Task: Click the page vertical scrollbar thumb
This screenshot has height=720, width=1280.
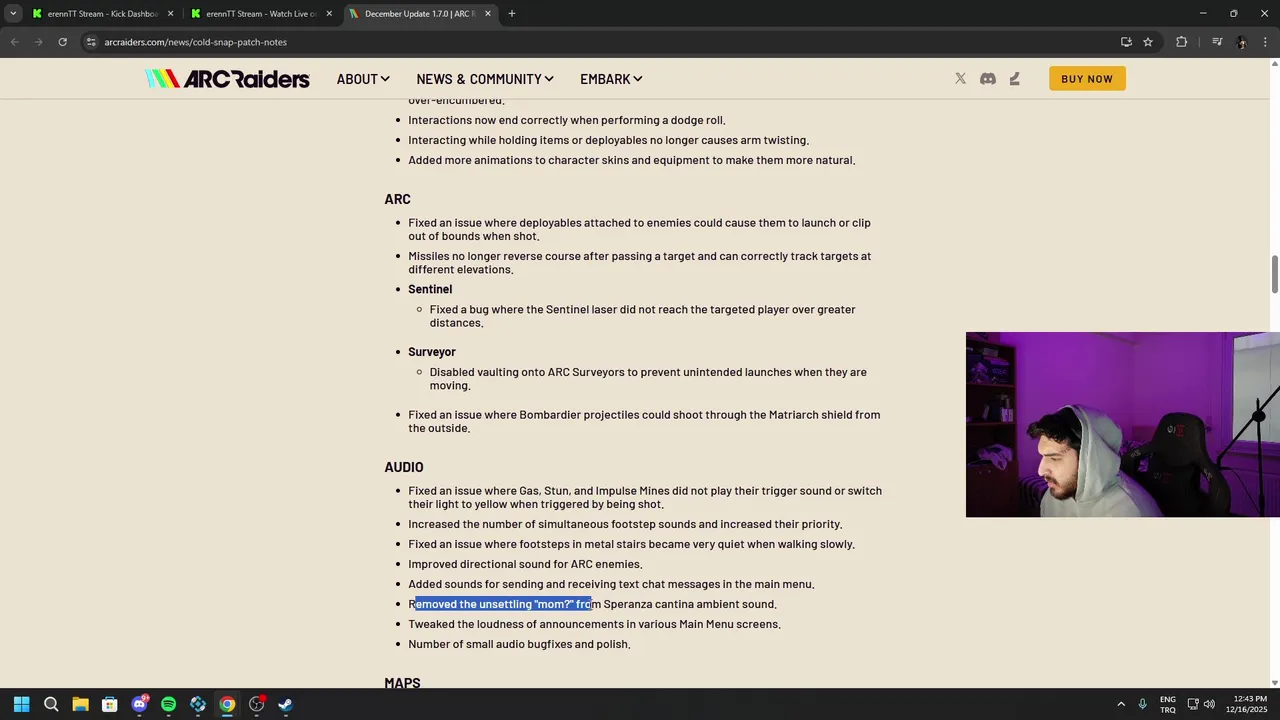Action: click(x=1274, y=275)
